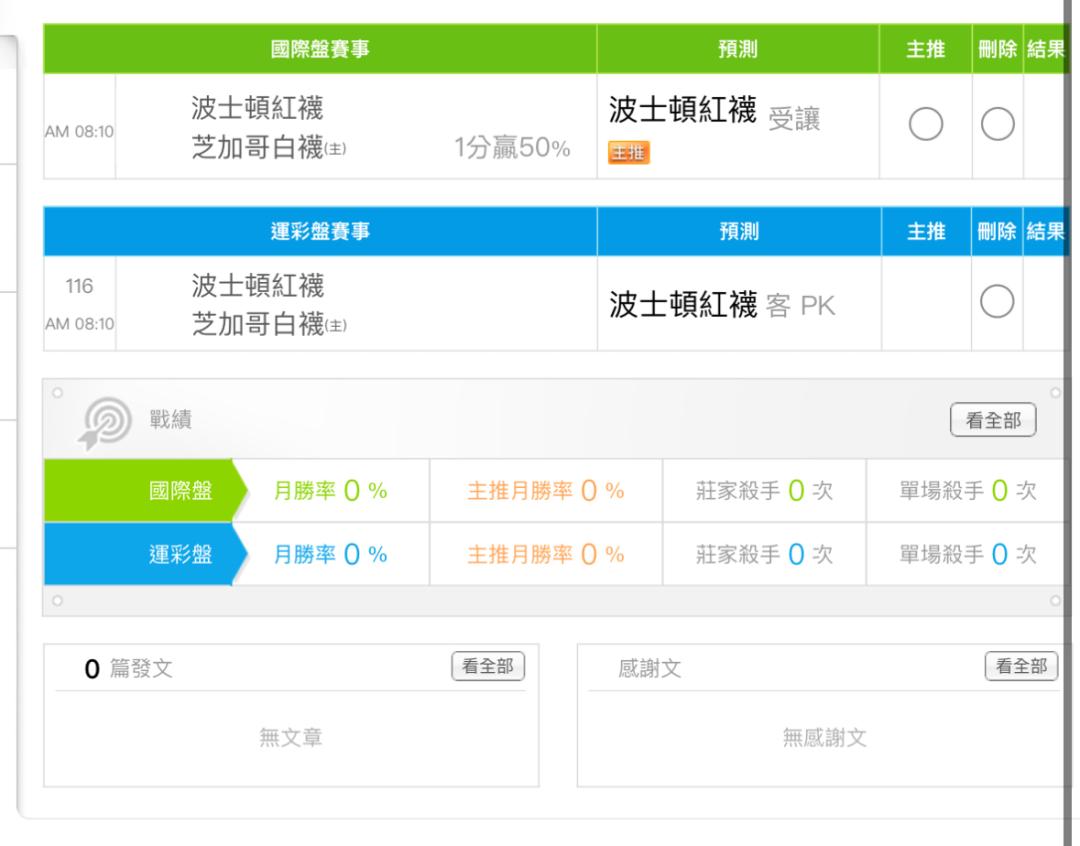Open the green 國際盤 tab
The image size is (1080, 846).
145,491
